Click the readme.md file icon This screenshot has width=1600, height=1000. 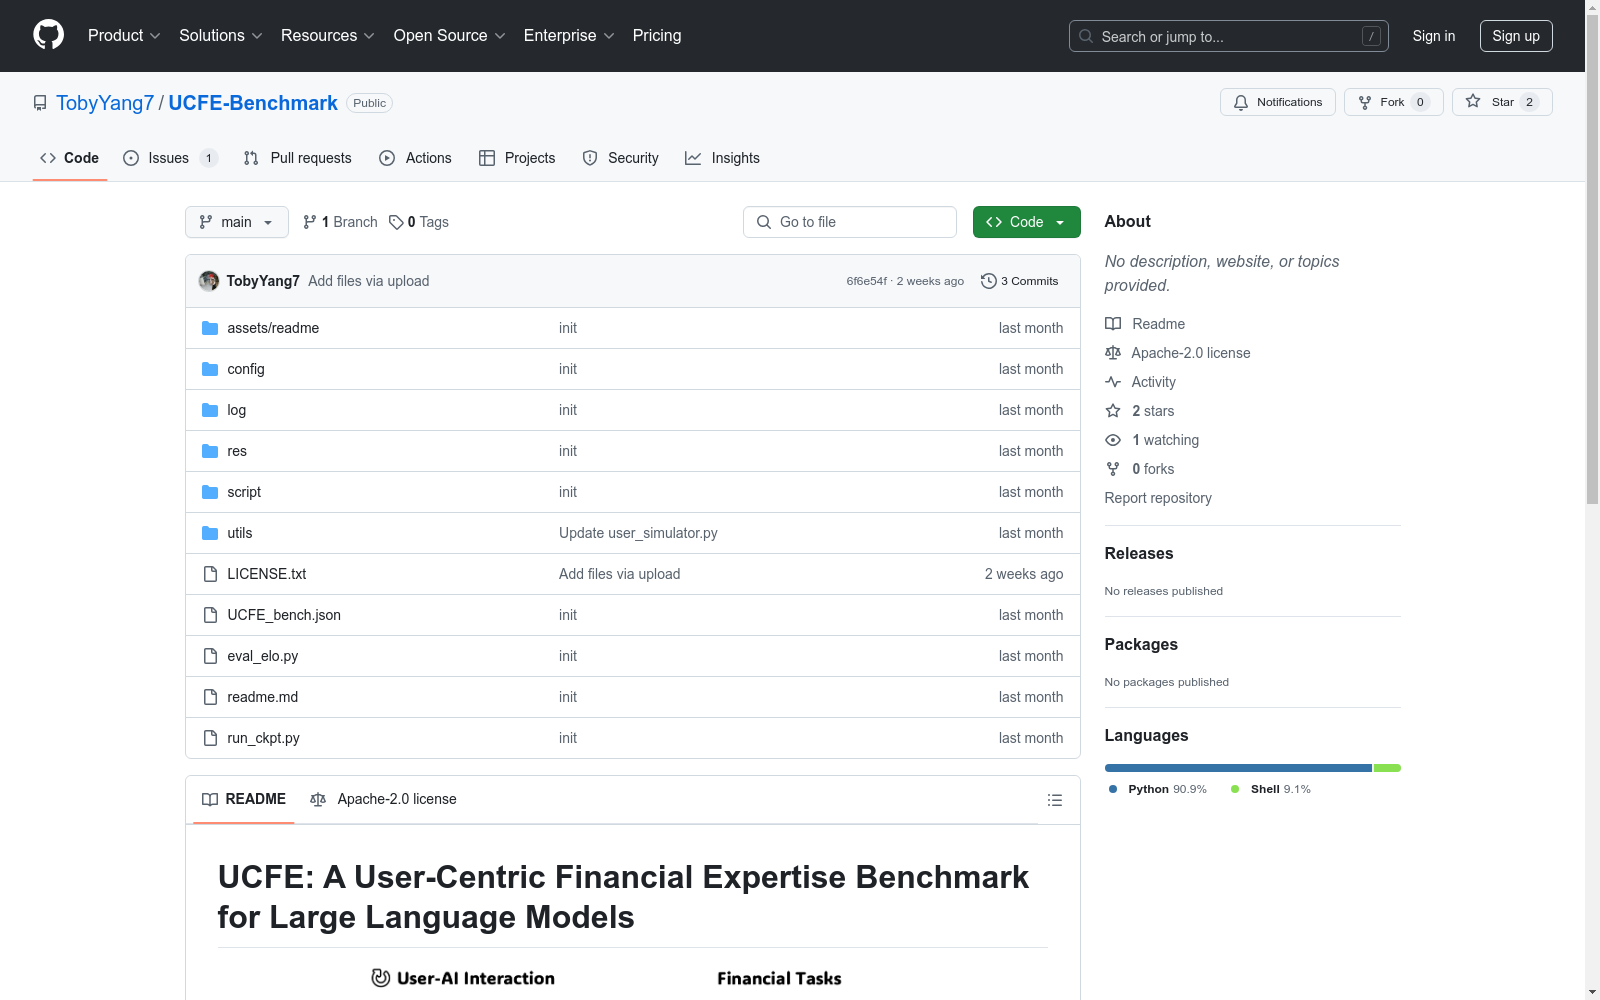point(210,697)
